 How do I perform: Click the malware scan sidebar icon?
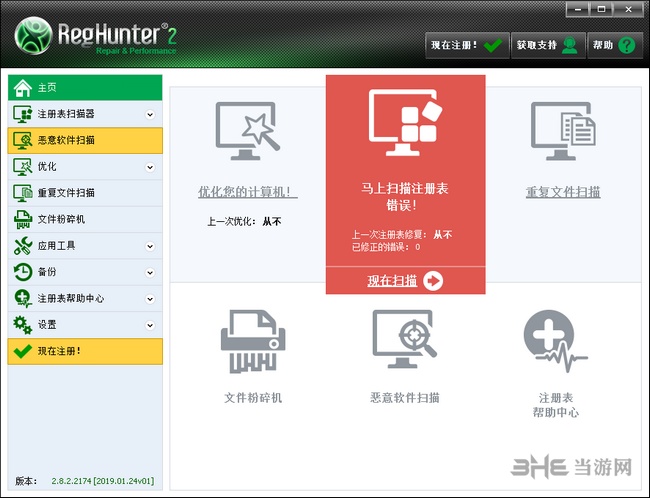(22, 141)
